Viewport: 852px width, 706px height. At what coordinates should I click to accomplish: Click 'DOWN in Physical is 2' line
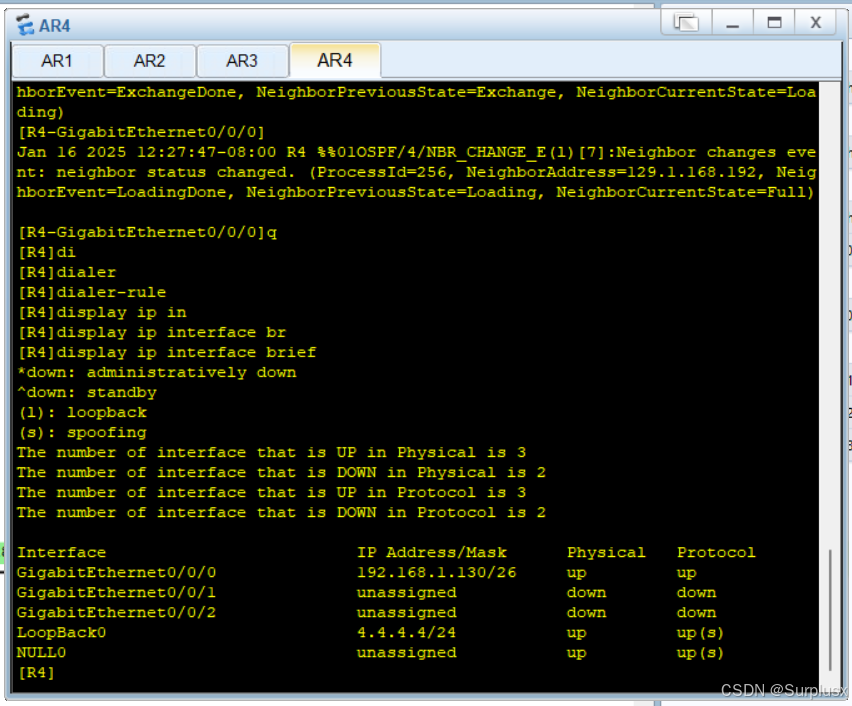(x=281, y=472)
